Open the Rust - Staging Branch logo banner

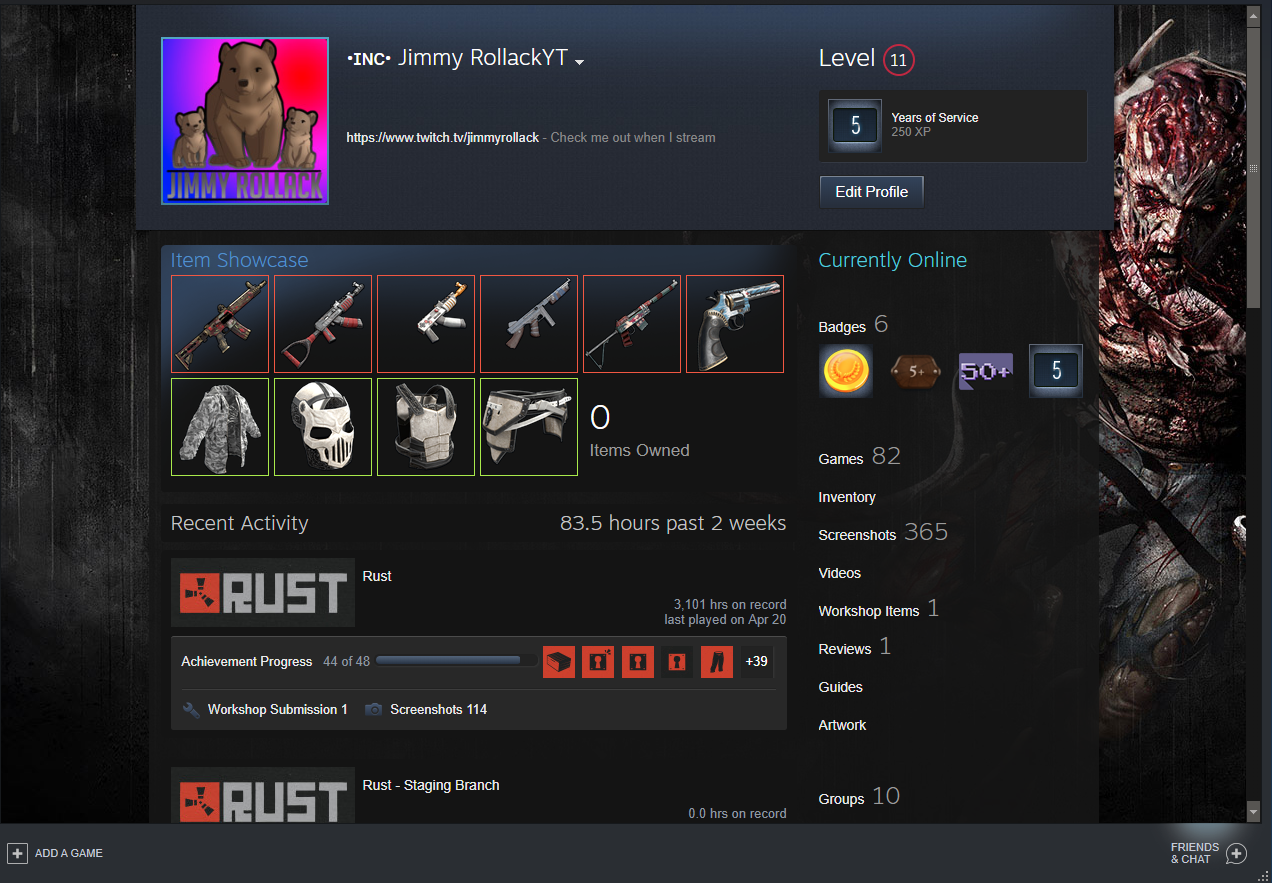pyautogui.click(x=263, y=796)
